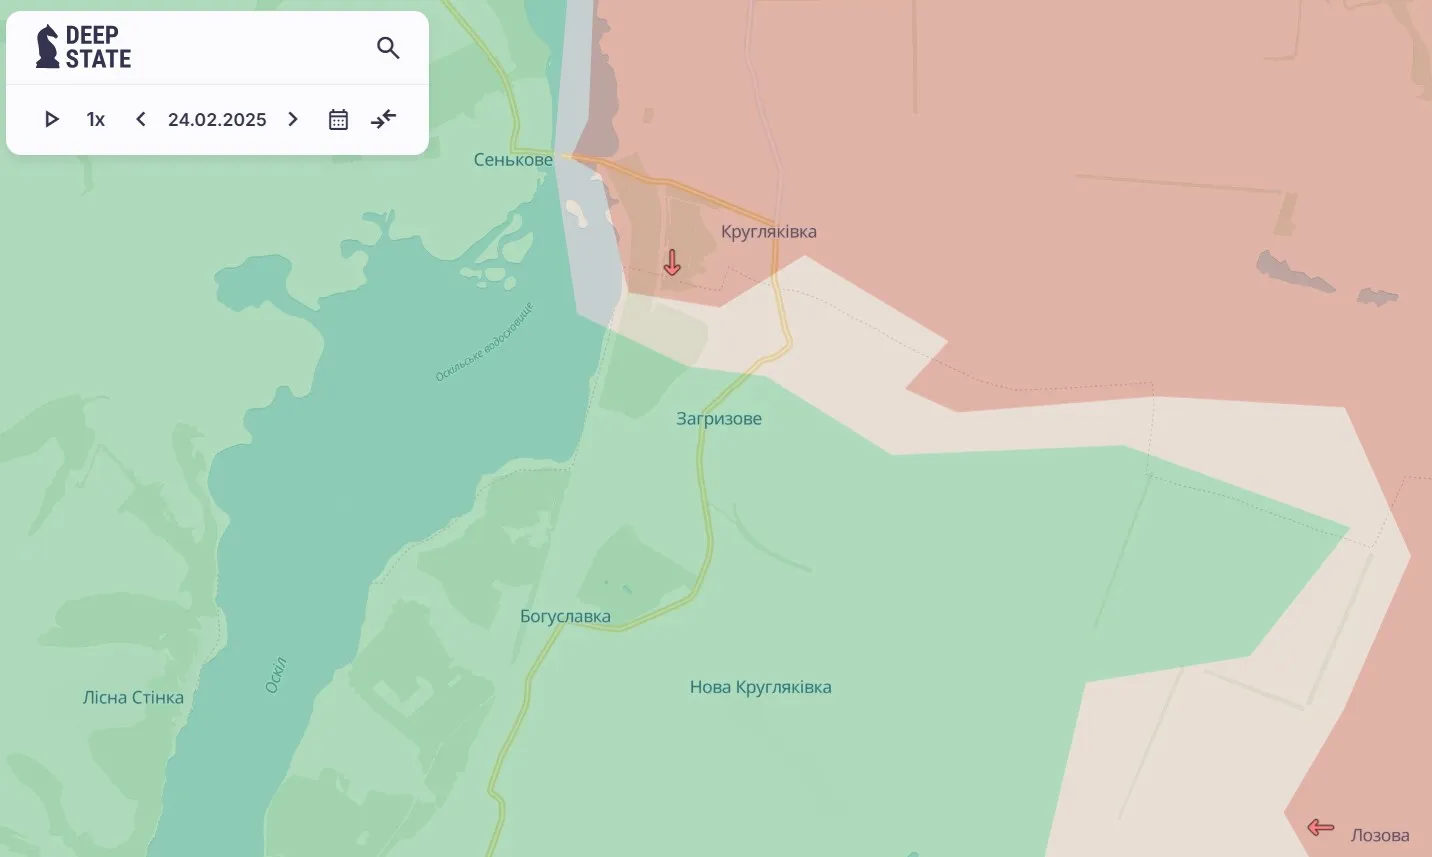The width and height of the screenshot is (1432, 857).
Task: Click the Нова Кругляківка label
Action: (760, 687)
